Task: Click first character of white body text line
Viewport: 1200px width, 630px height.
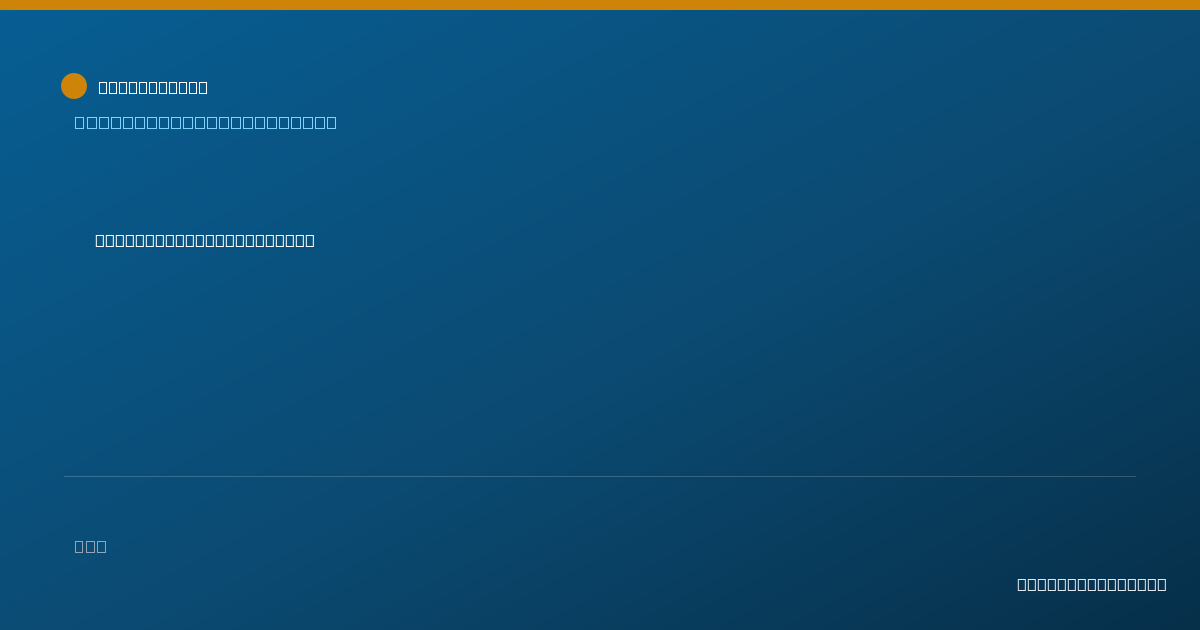Action: coord(100,240)
